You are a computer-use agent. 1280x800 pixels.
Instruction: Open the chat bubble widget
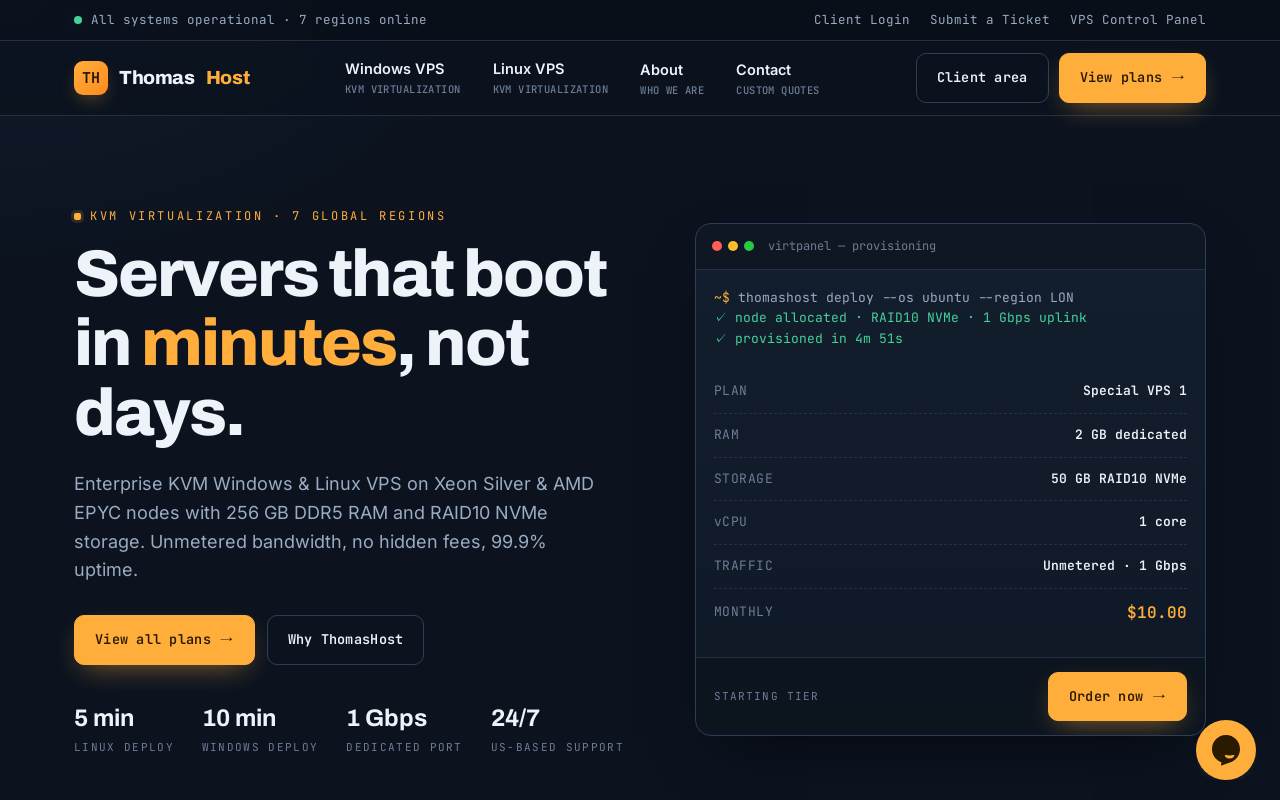click(1226, 750)
